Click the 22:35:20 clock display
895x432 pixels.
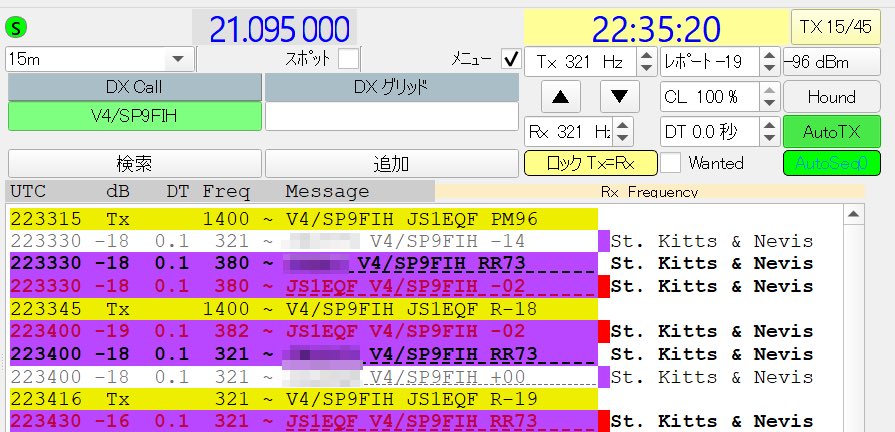[656, 29]
